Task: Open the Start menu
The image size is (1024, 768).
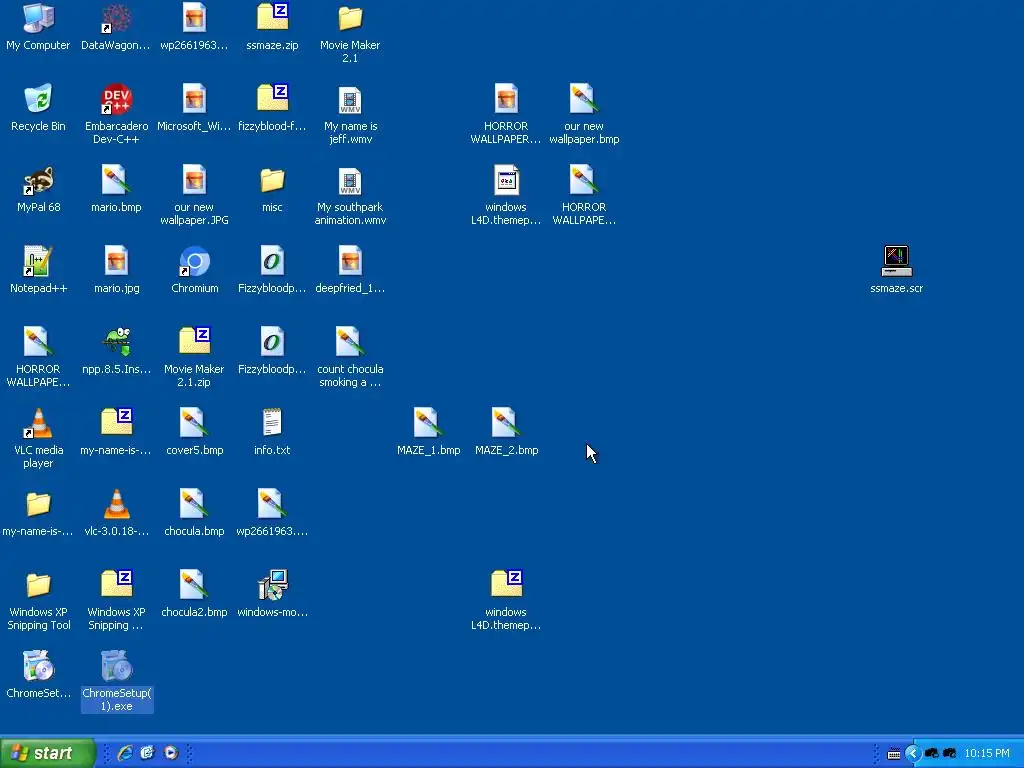Action: pyautogui.click(x=48, y=753)
